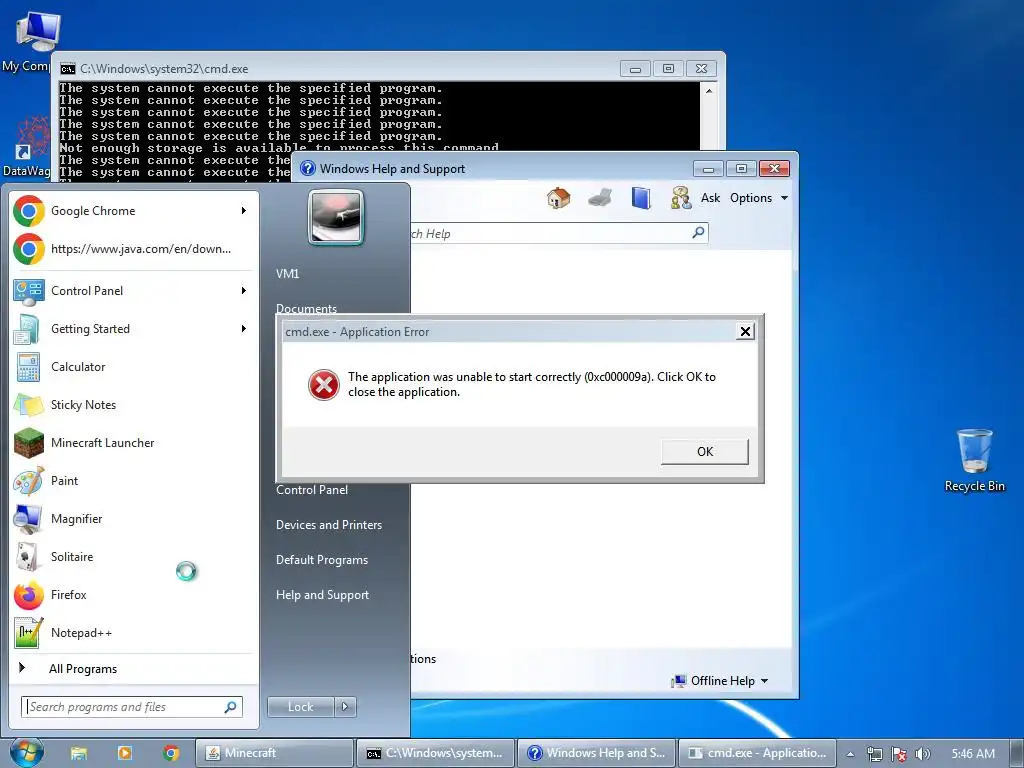Click the Lock button

click(x=301, y=707)
